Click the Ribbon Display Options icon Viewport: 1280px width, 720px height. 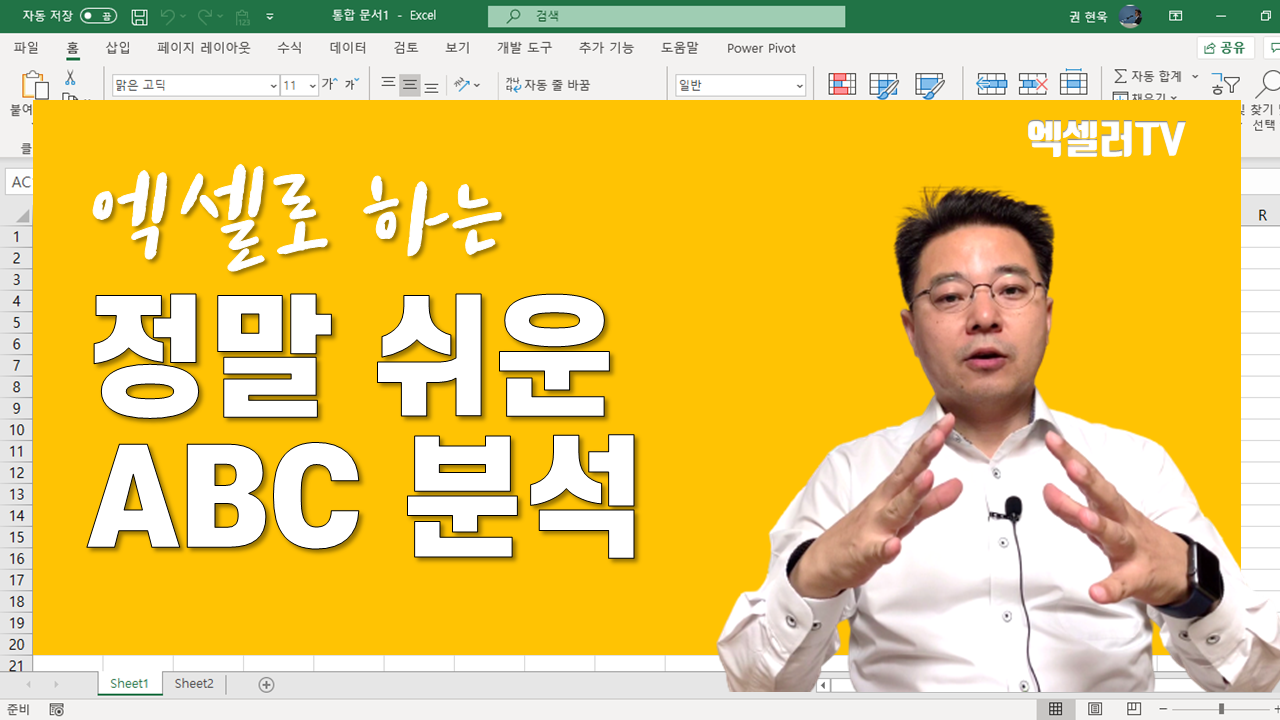pyautogui.click(x=1176, y=16)
